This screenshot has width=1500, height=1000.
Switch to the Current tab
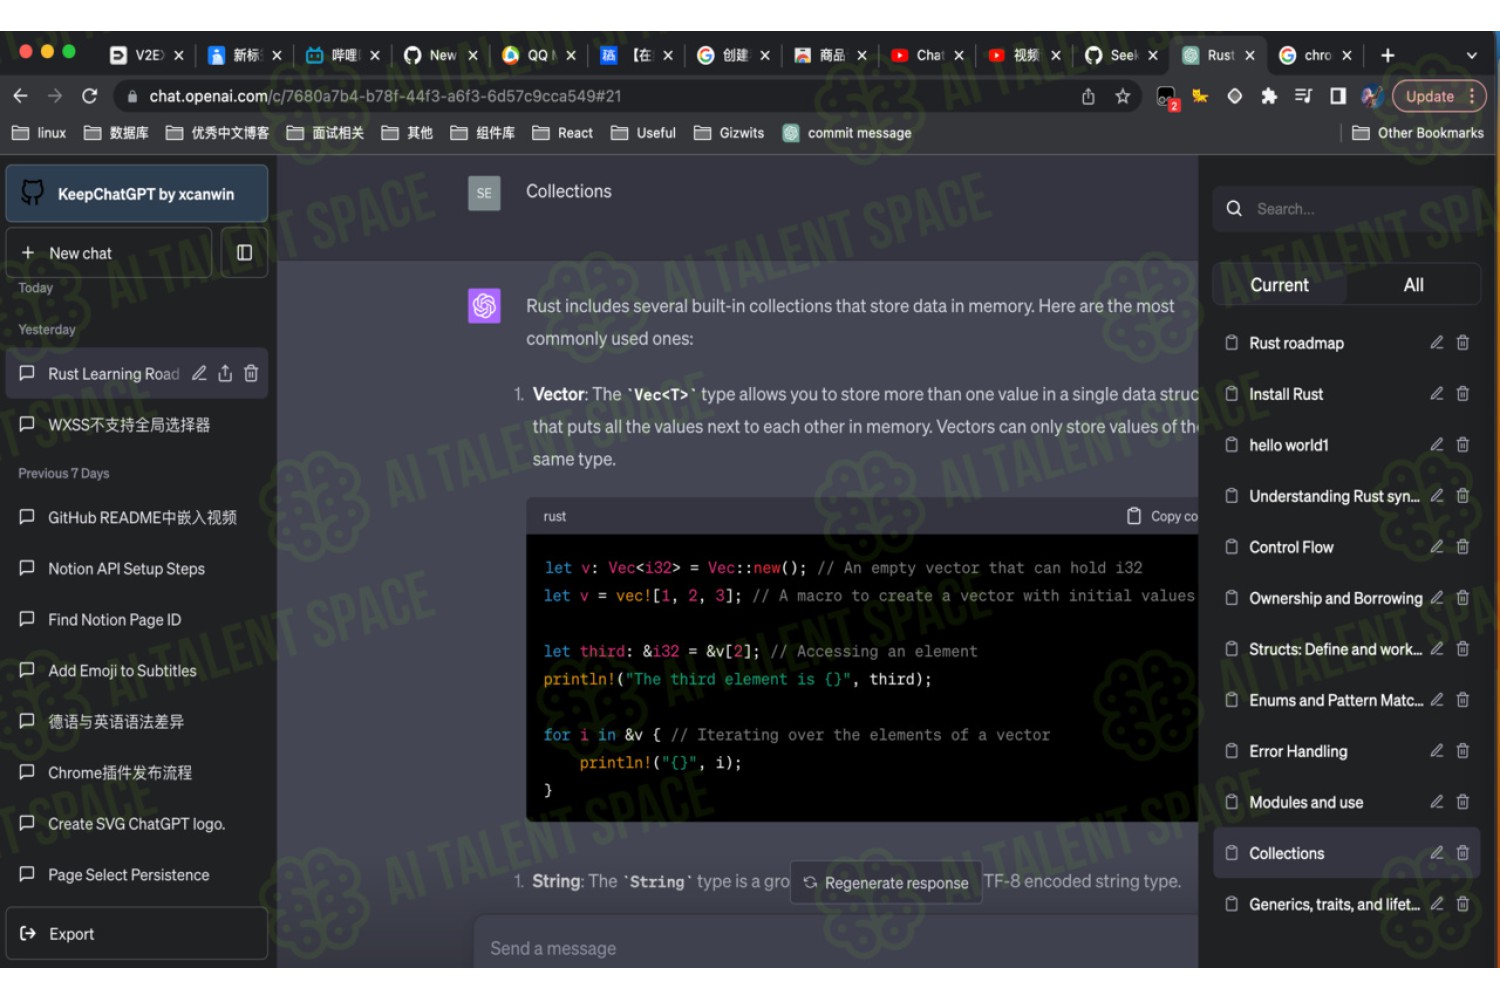1279,285
